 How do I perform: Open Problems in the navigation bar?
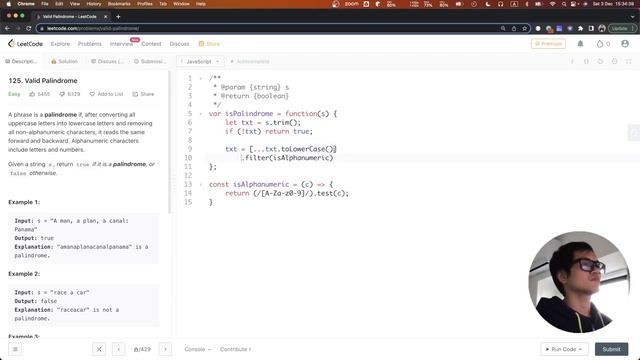[90, 44]
